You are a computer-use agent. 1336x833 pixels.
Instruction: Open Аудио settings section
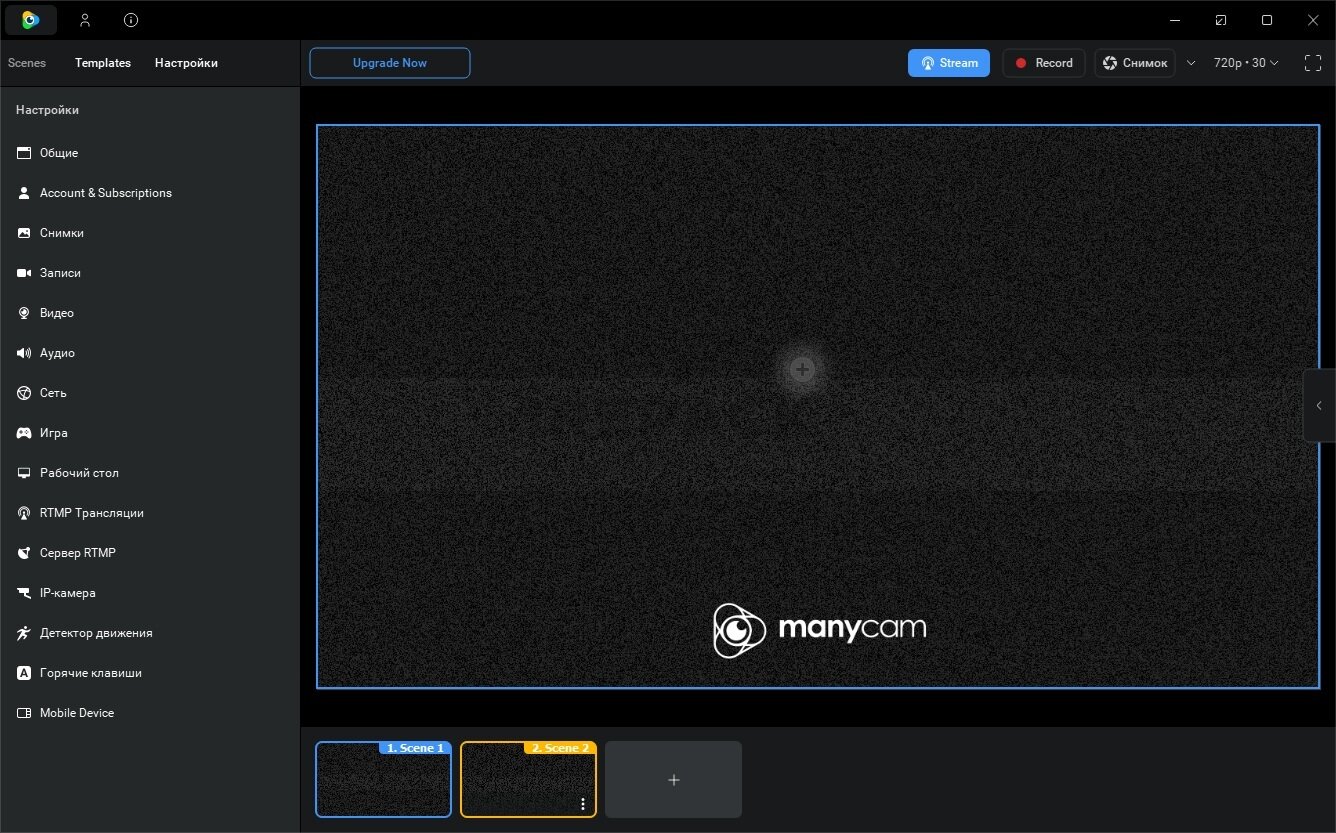[x=150, y=353]
